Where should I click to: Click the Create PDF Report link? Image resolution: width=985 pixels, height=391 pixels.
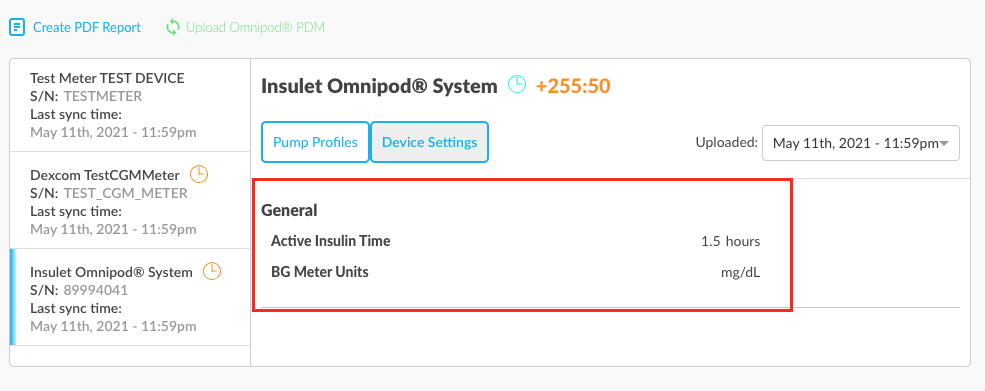87,28
